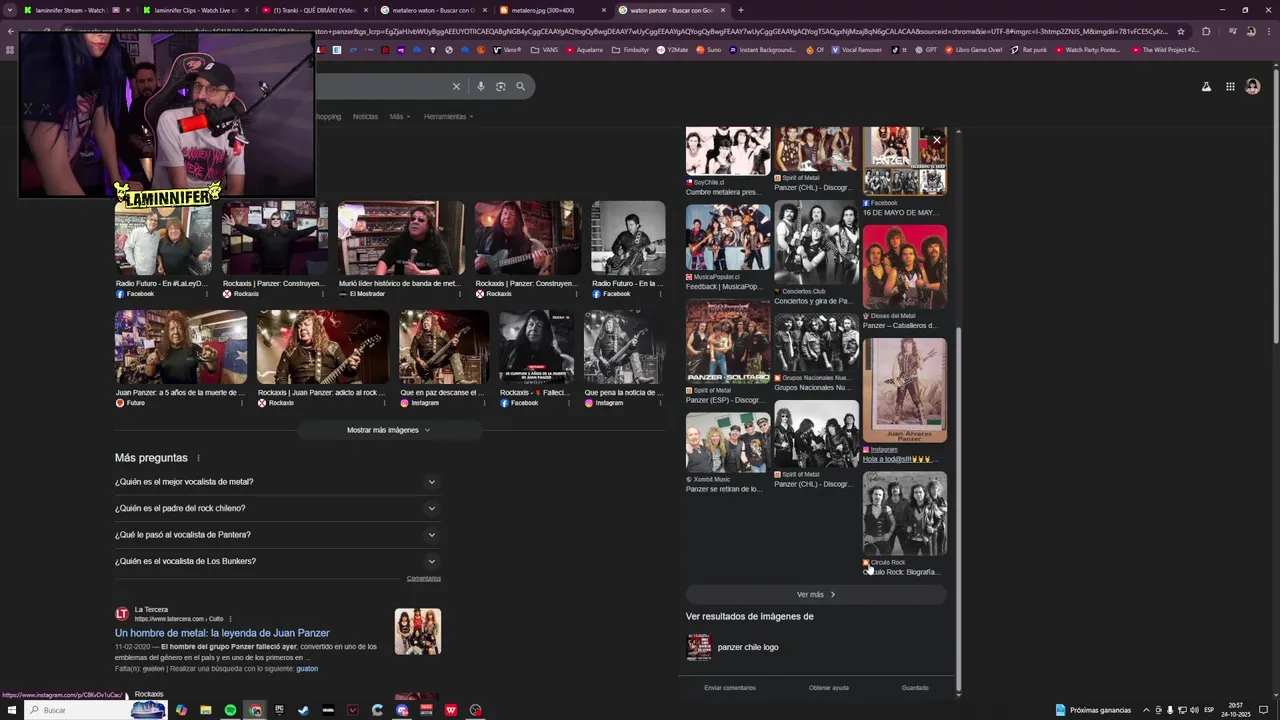
Task: Open the 'Comentarios' feedback link
Action: (x=424, y=579)
